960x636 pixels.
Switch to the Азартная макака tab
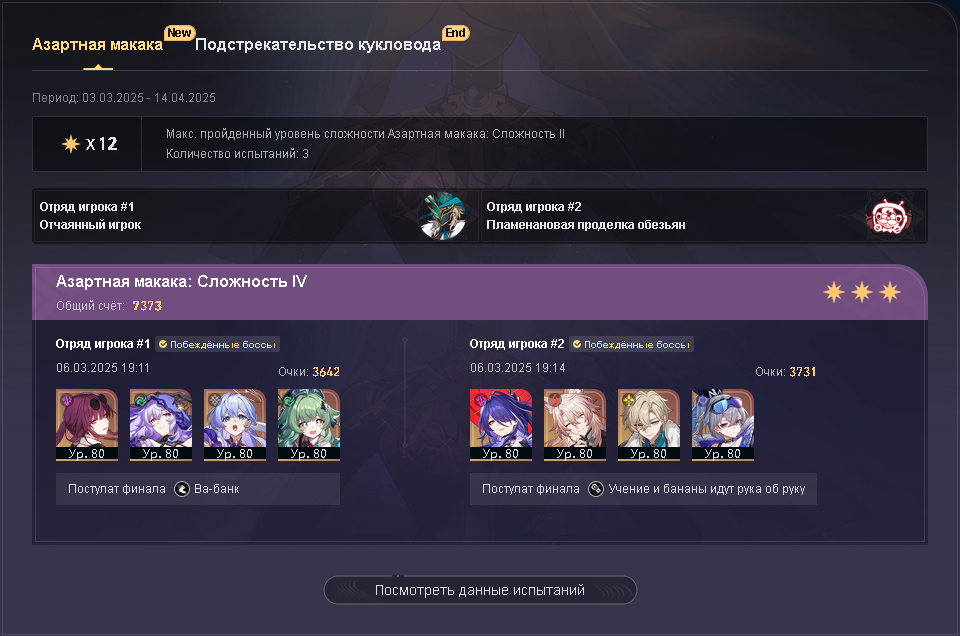tap(97, 45)
